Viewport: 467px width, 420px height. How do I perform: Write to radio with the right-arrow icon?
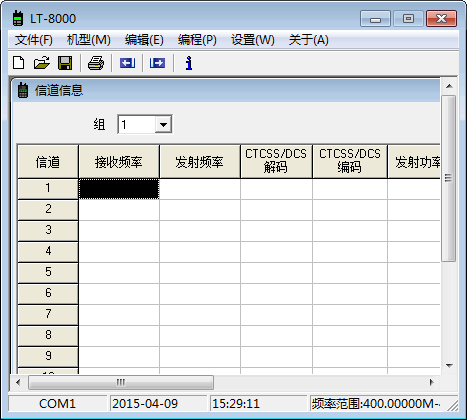tap(157, 63)
